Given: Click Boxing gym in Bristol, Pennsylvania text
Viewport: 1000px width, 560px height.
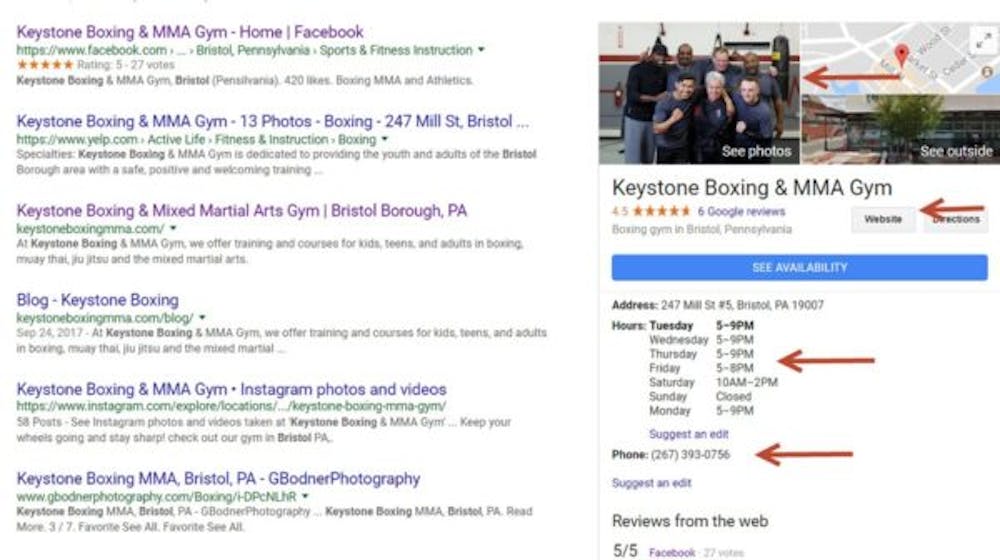Looking at the screenshot, I should pos(702,230).
